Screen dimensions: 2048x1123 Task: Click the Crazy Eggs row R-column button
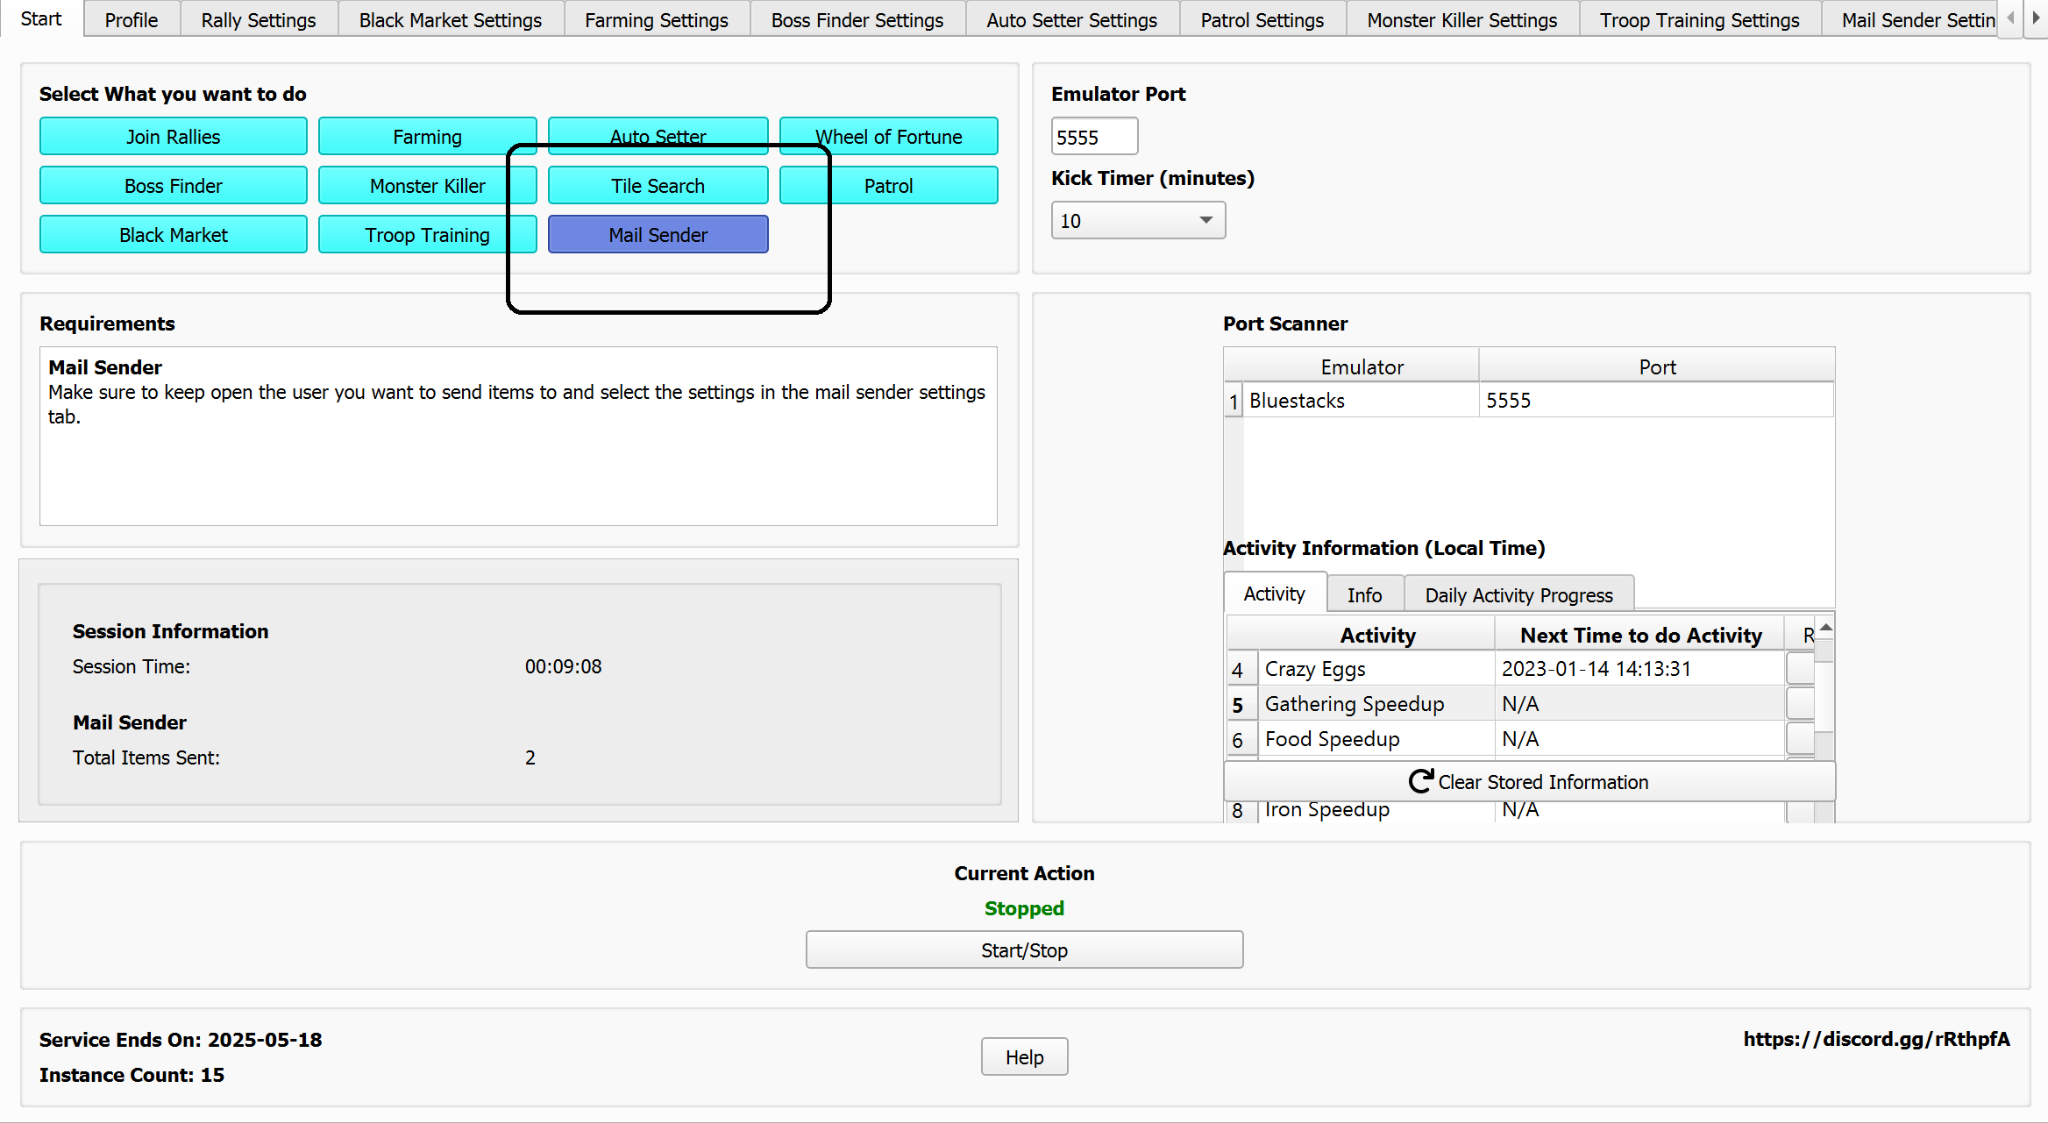click(x=1800, y=668)
